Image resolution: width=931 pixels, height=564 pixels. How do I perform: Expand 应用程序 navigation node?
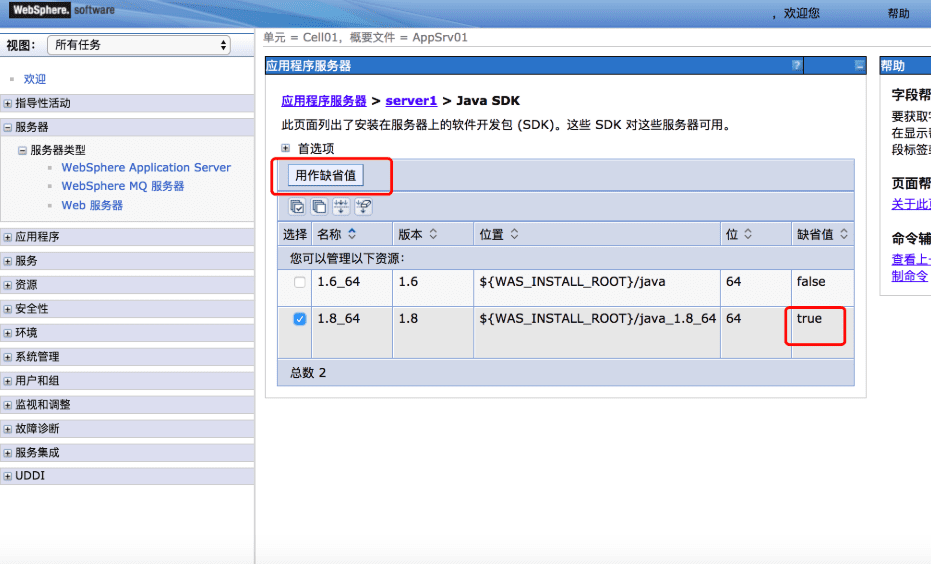coord(7,237)
